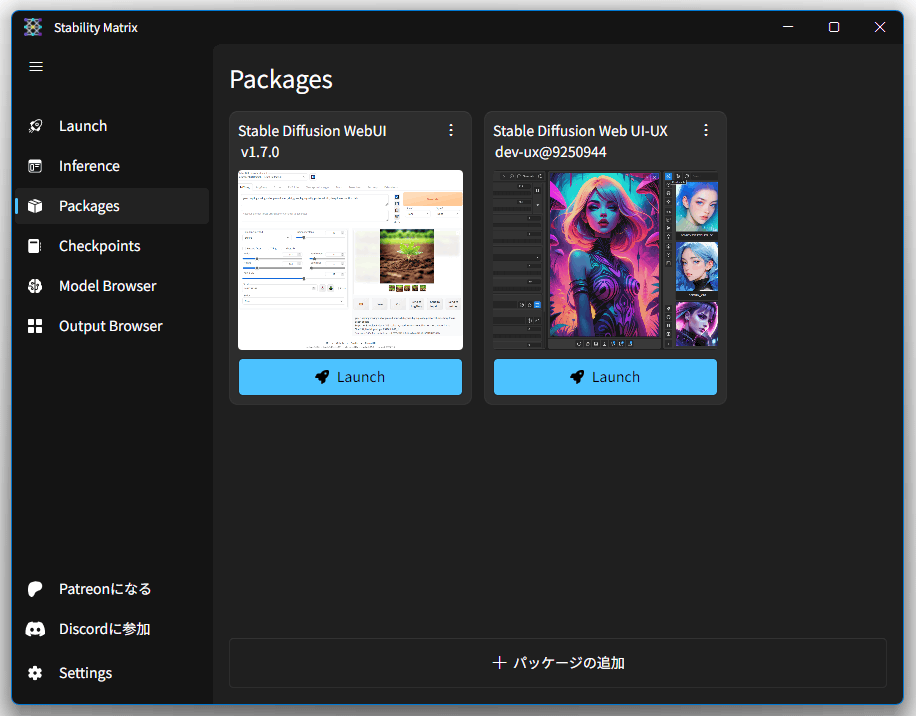The height and width of the screenshot is (716, 916).
Task: Click the Stable Diffusion WebUI card title
Action: (x=312, y=131)
